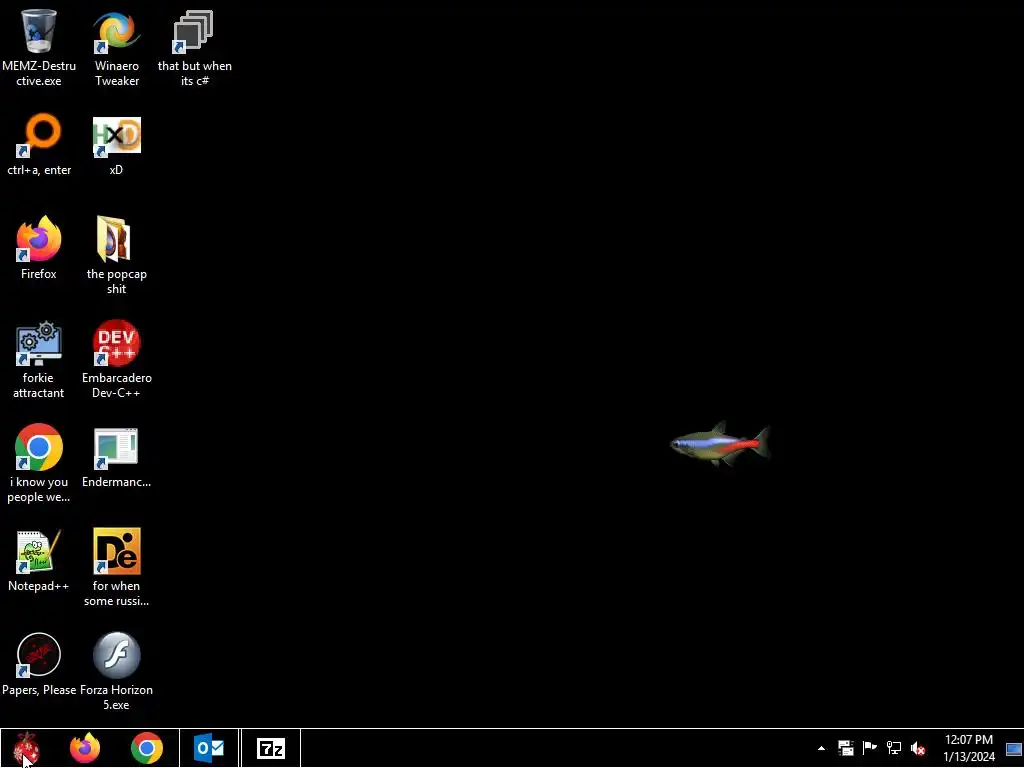Click the muted volume tray icon
Image resolution: width=1024 pixels, height=768 pixels.
coord(918,748)
